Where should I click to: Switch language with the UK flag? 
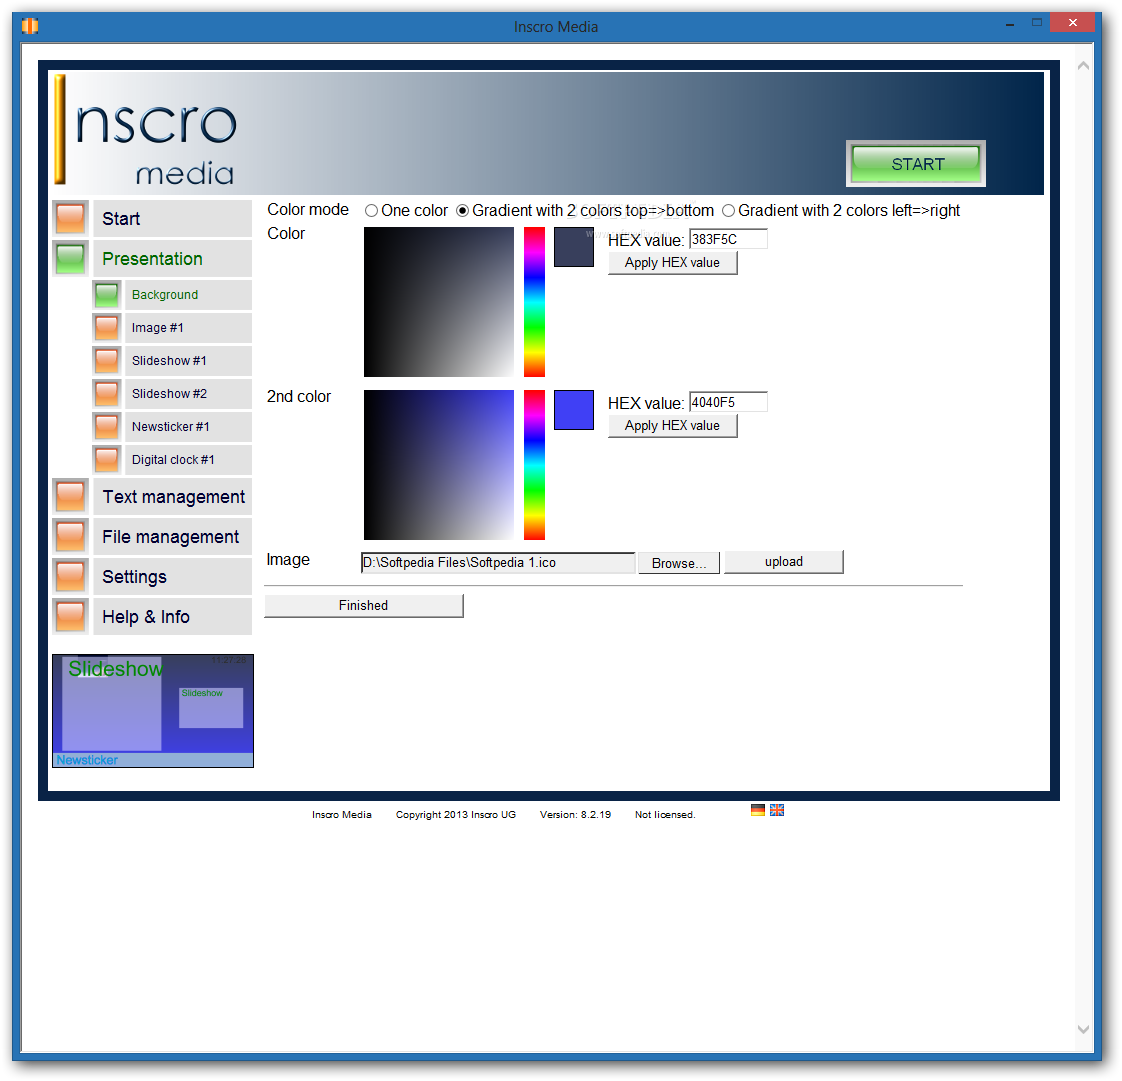pos(777,810)
